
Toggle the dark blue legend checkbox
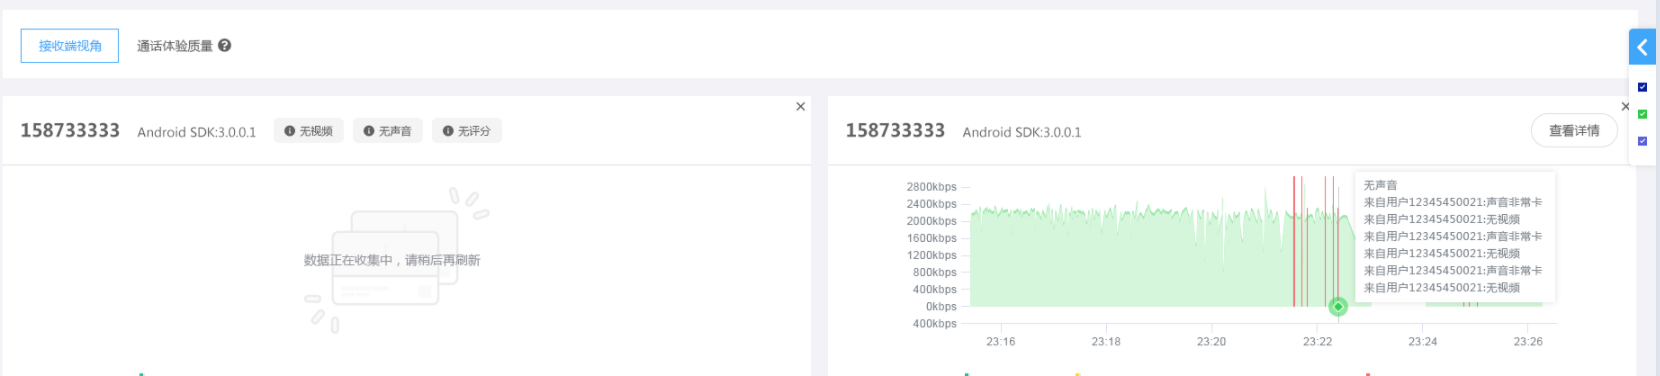pos(1642,87)
